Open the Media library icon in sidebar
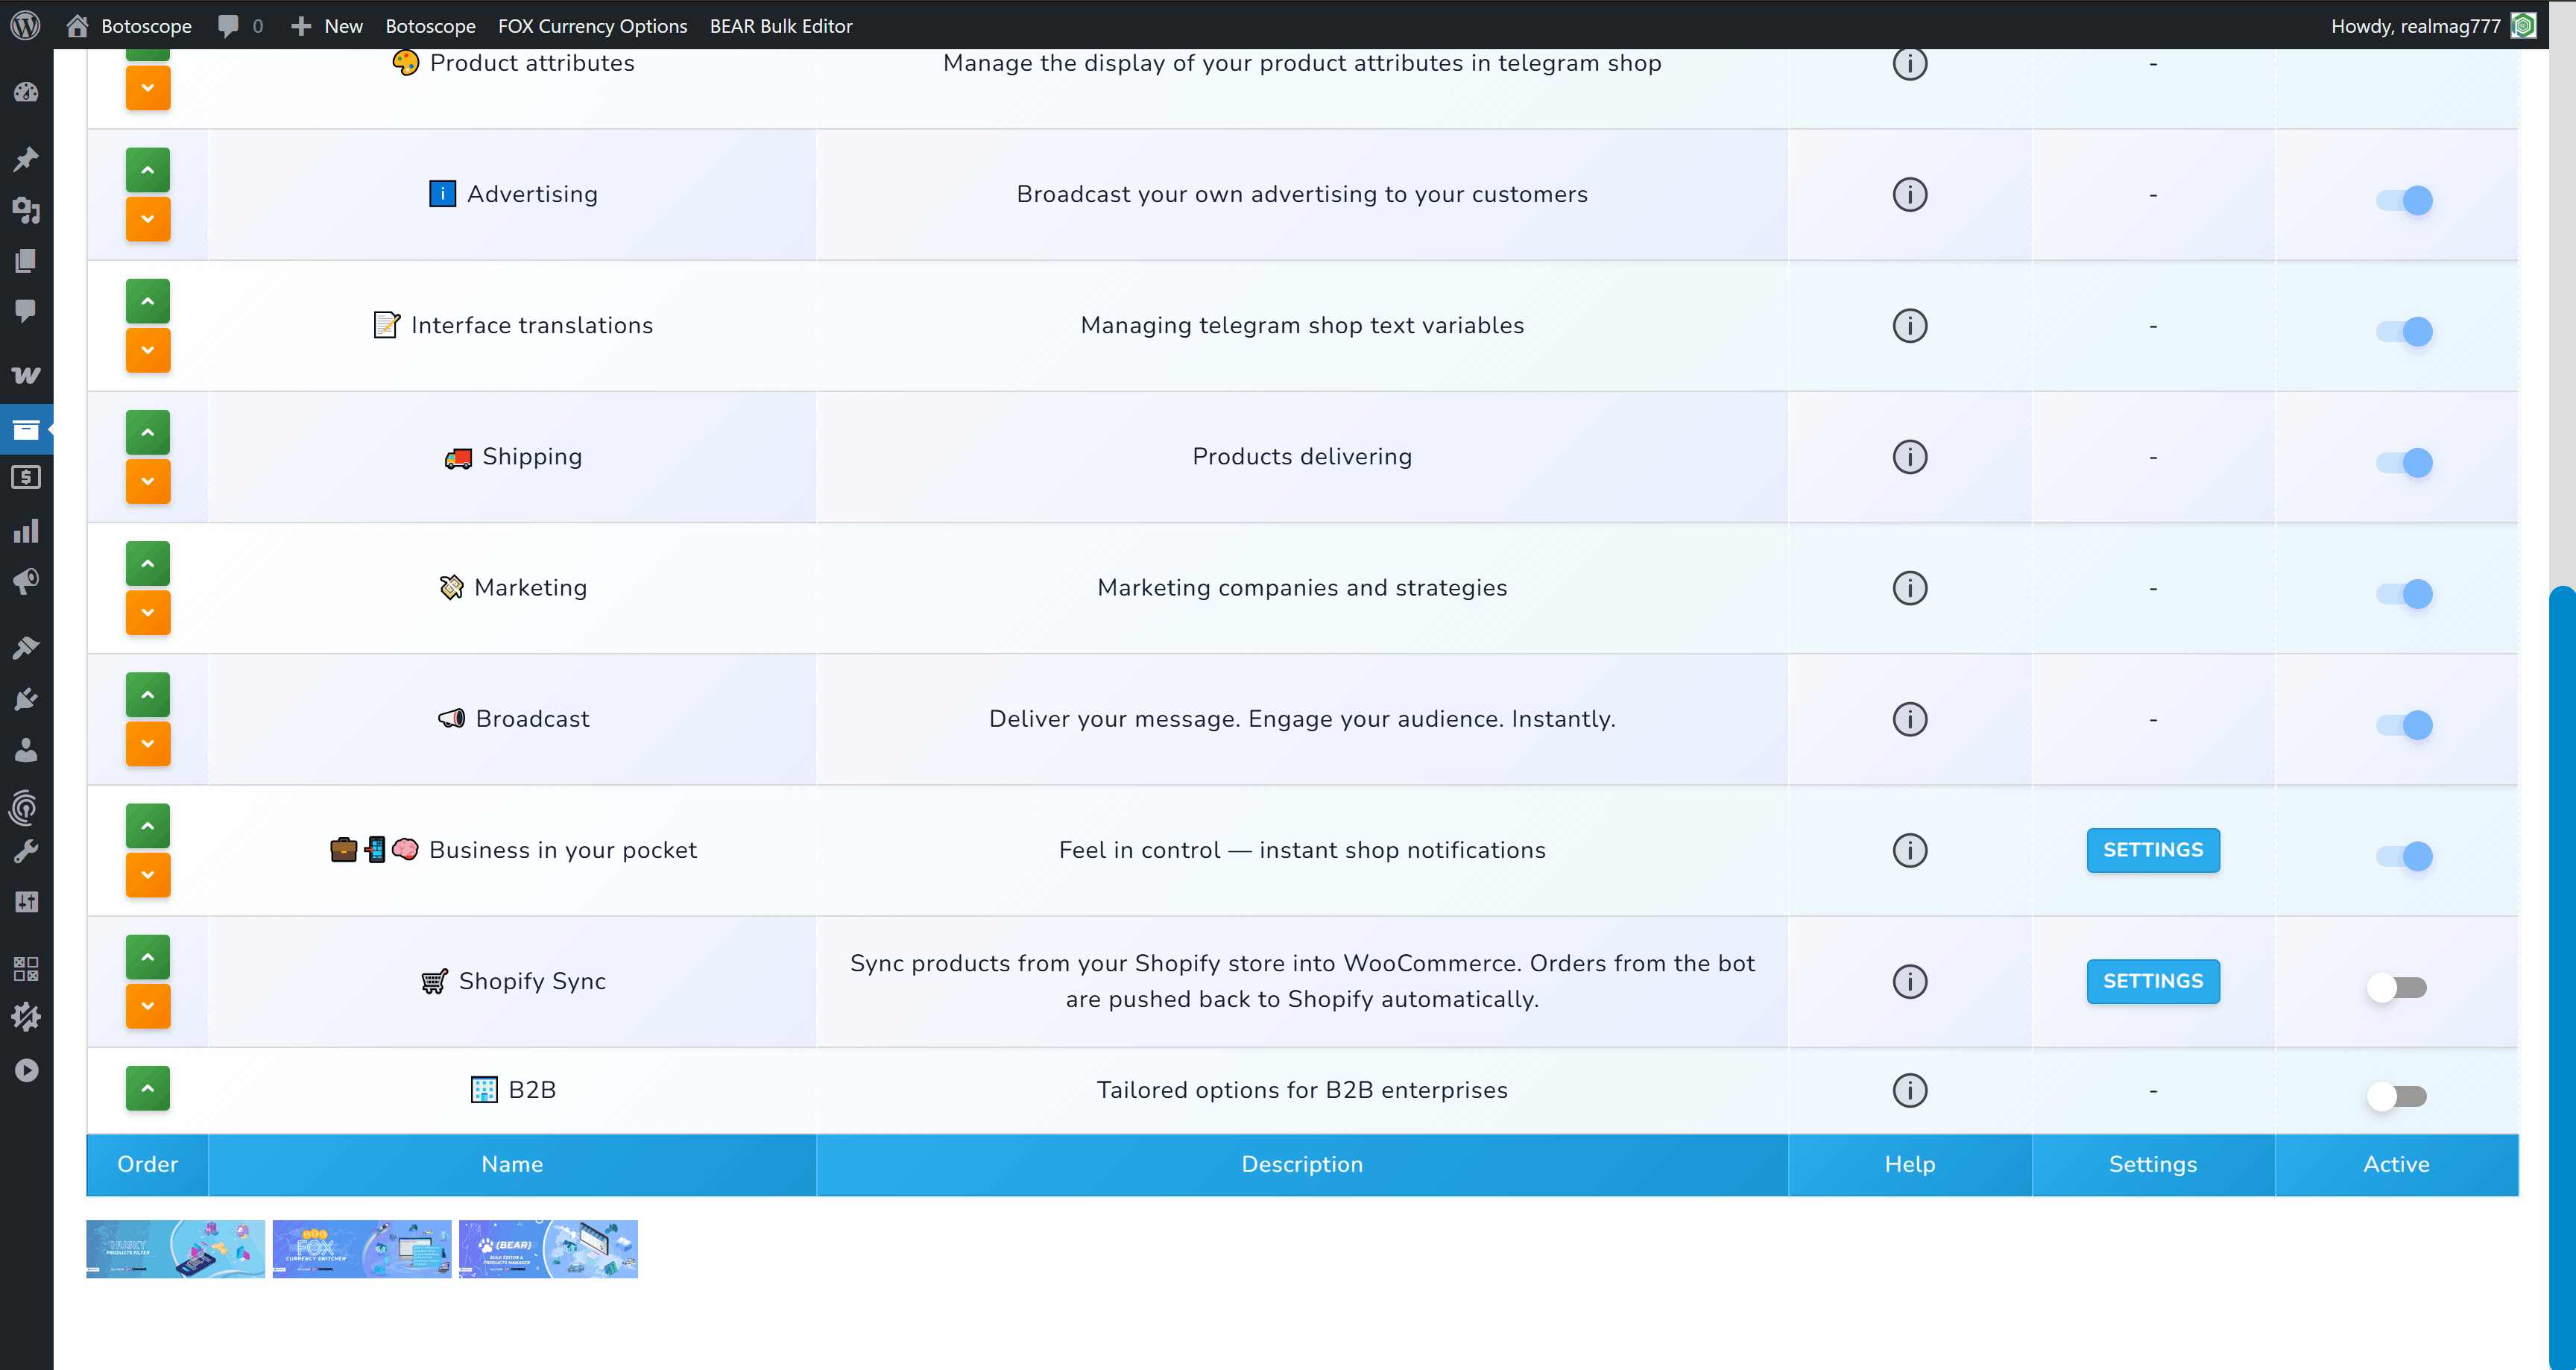Image resolution: width=2576 pixels, height=1370 pixels. pyautogui.click(x=27, y=211)
